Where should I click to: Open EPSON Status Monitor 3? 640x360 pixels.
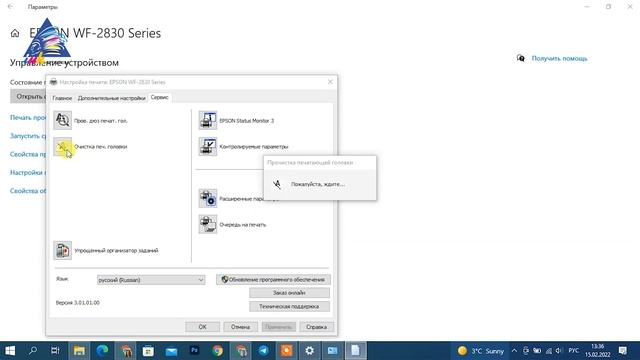[x=208, y=120]
